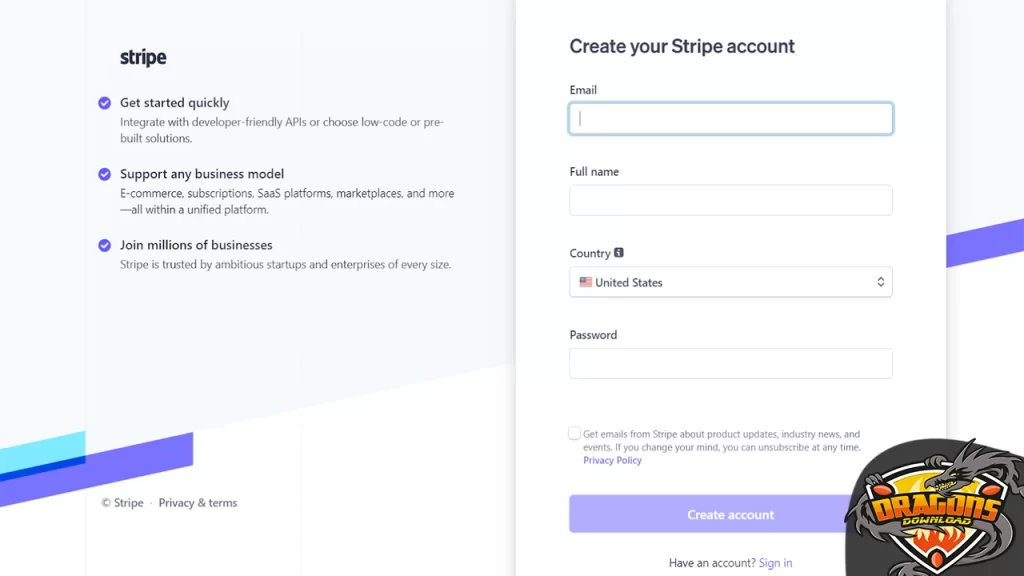Select the Password input field
Viewport: 1024px width, 576px height.
coord(730,363)
